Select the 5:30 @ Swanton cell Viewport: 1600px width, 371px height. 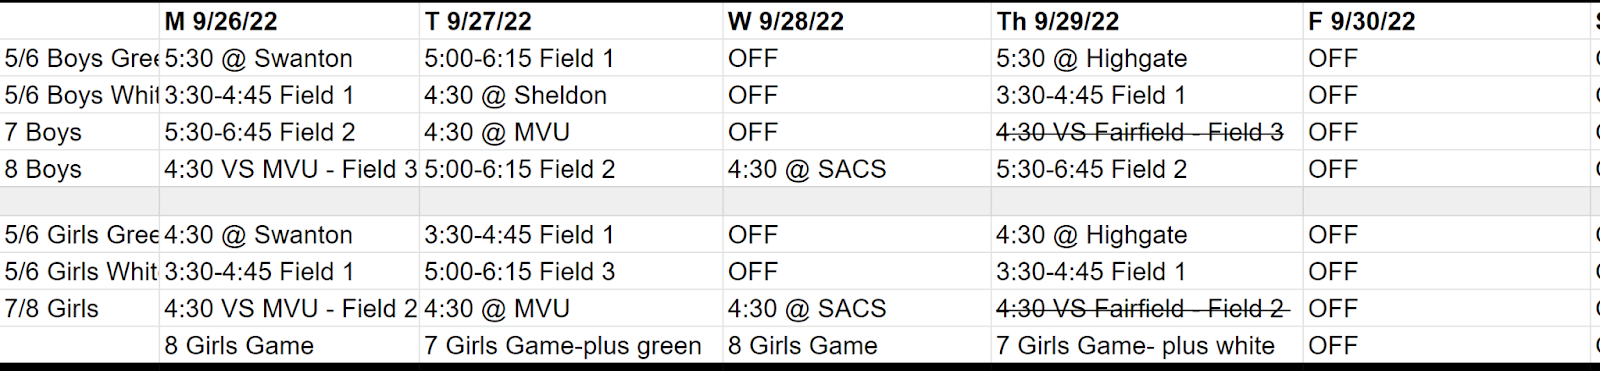pos(289,58)
